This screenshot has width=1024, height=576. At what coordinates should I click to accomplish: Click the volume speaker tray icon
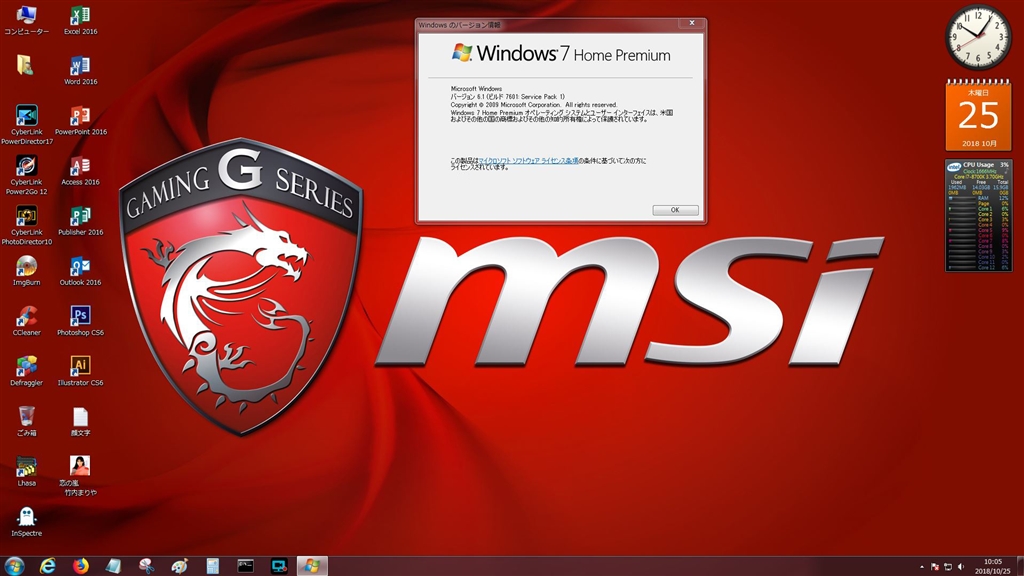coord(961,567)
